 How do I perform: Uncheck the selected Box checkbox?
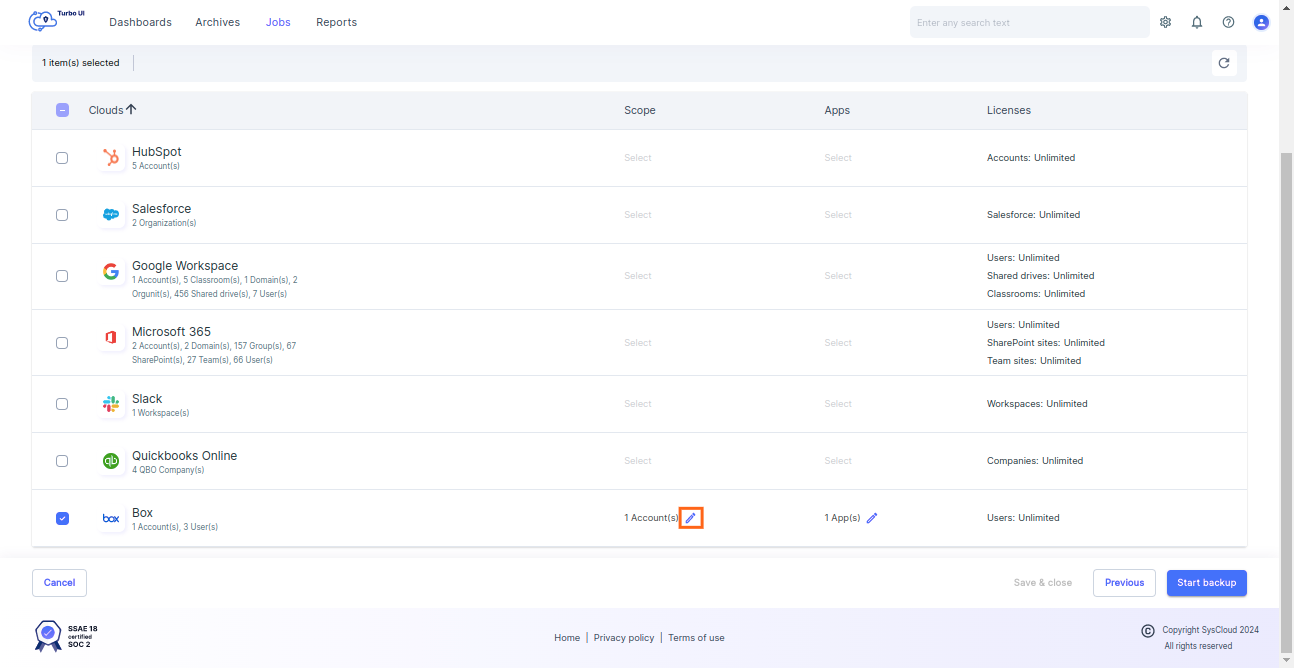[x=62, y=517]
